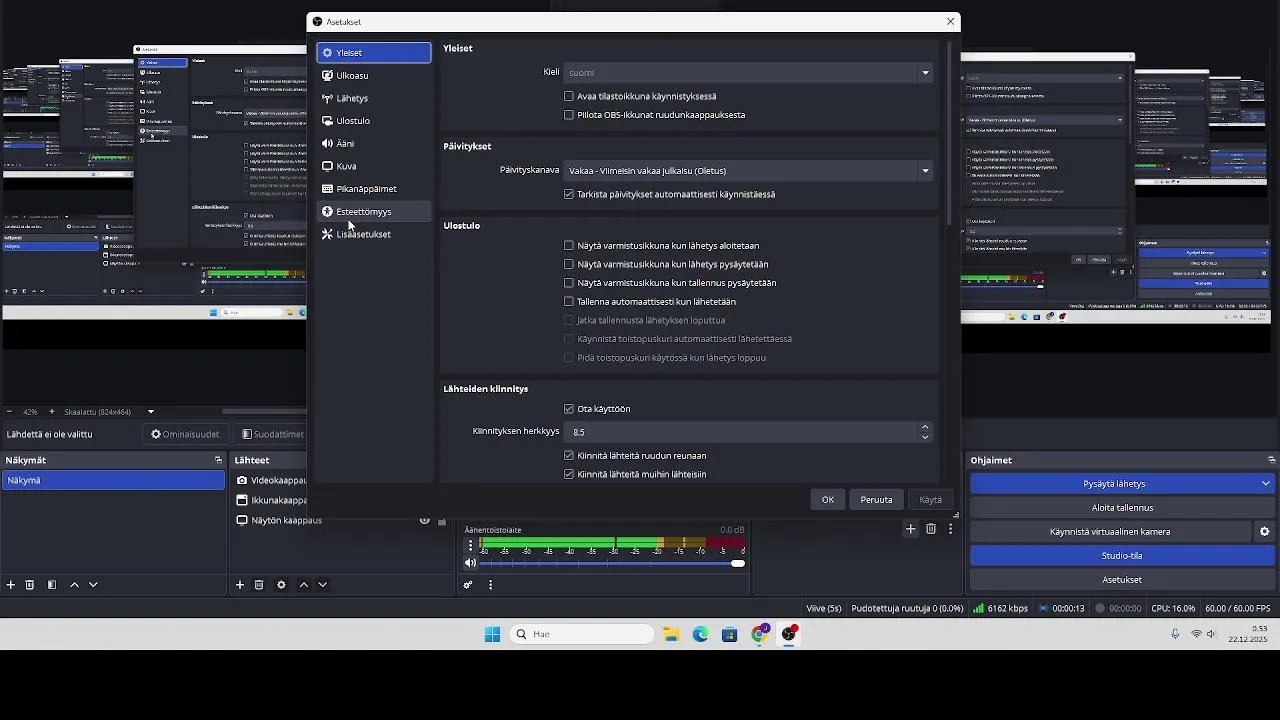
Task: Open the Lisäasetukset settings category
Action: (x=374, y=234)
